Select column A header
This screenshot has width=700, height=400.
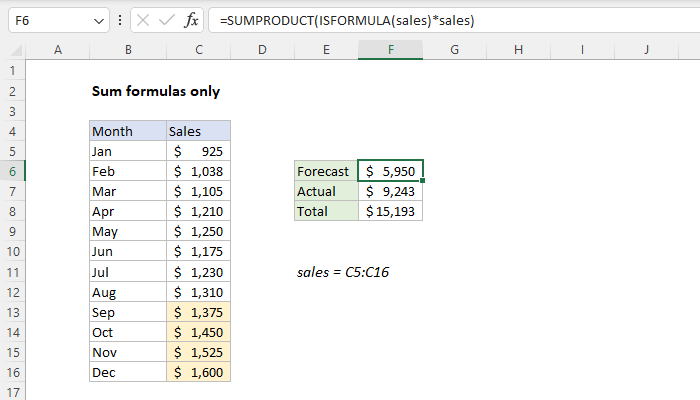[x=58, y=50]
